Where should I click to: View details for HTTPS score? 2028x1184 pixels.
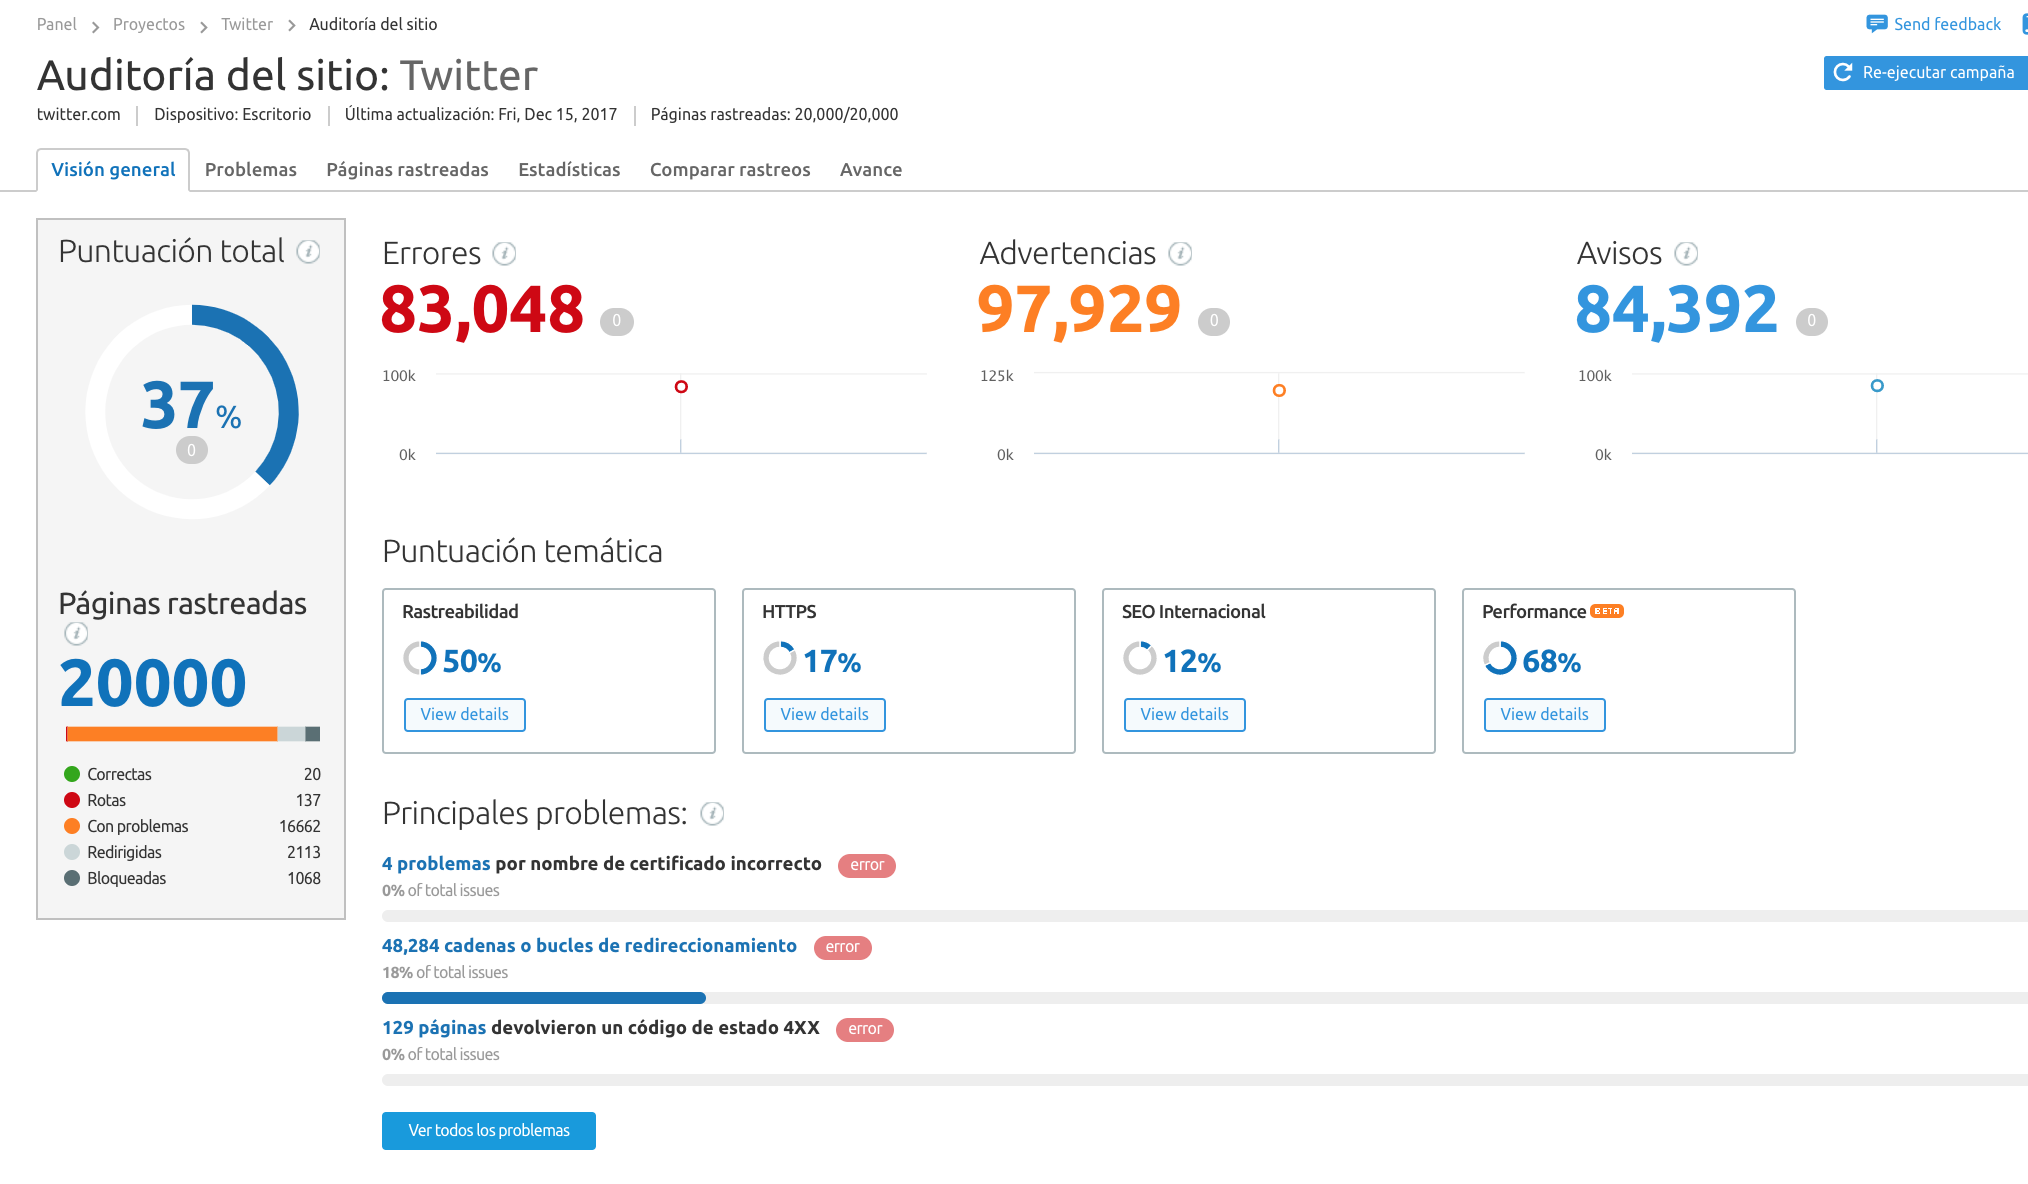825,715
